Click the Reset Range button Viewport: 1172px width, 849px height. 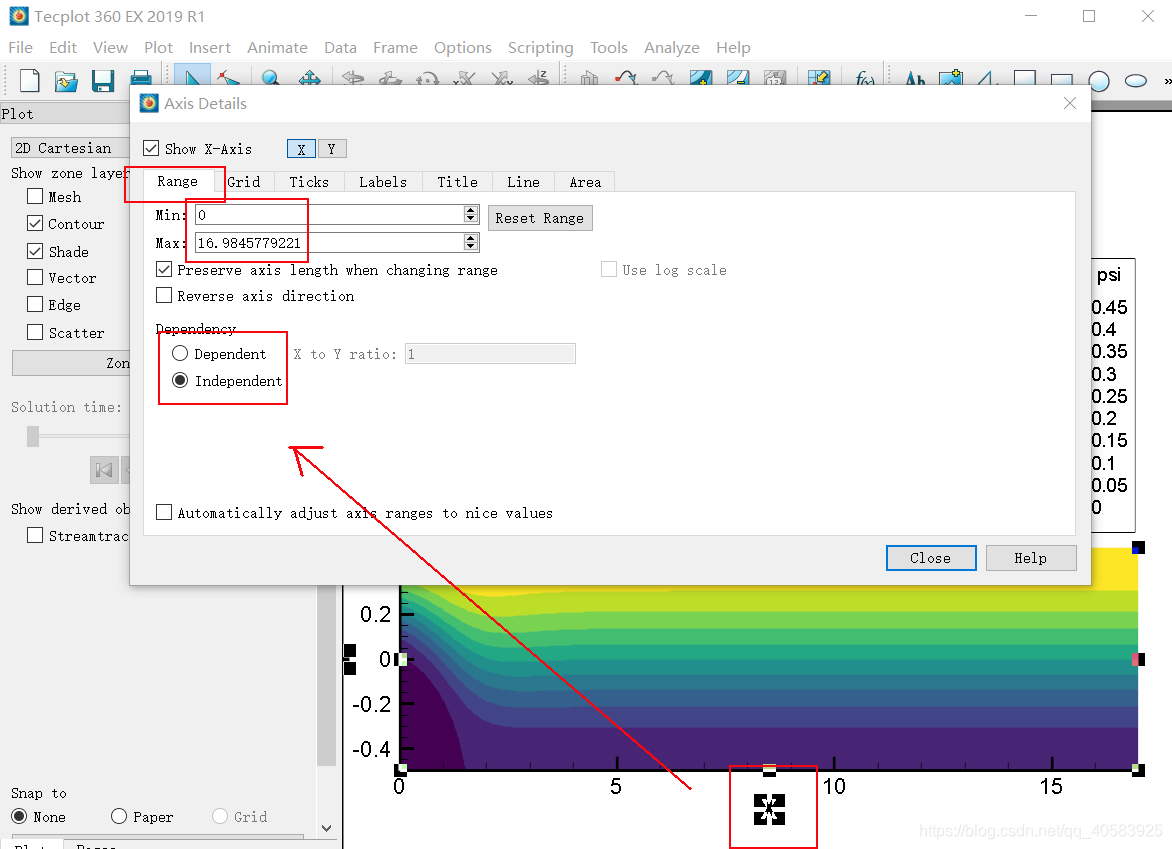click(540, 218)
